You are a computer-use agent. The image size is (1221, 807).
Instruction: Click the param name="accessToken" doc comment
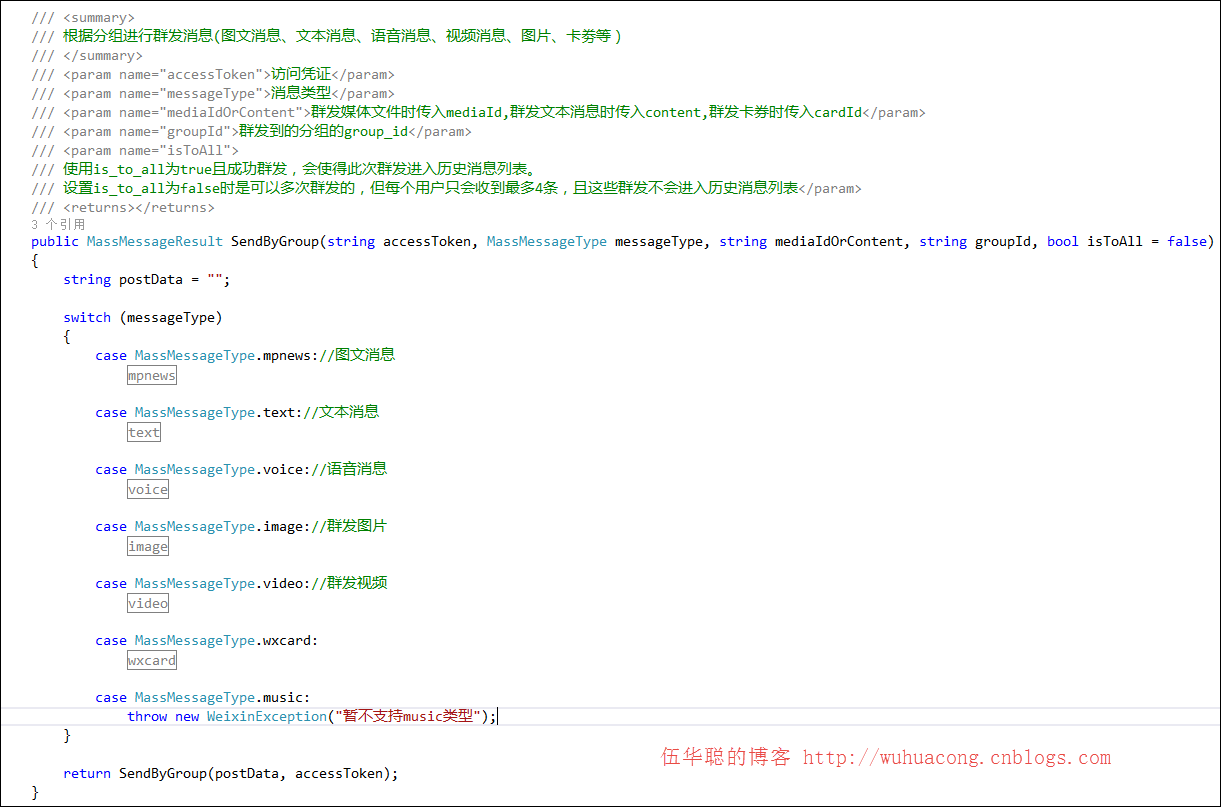pos(213,75)
